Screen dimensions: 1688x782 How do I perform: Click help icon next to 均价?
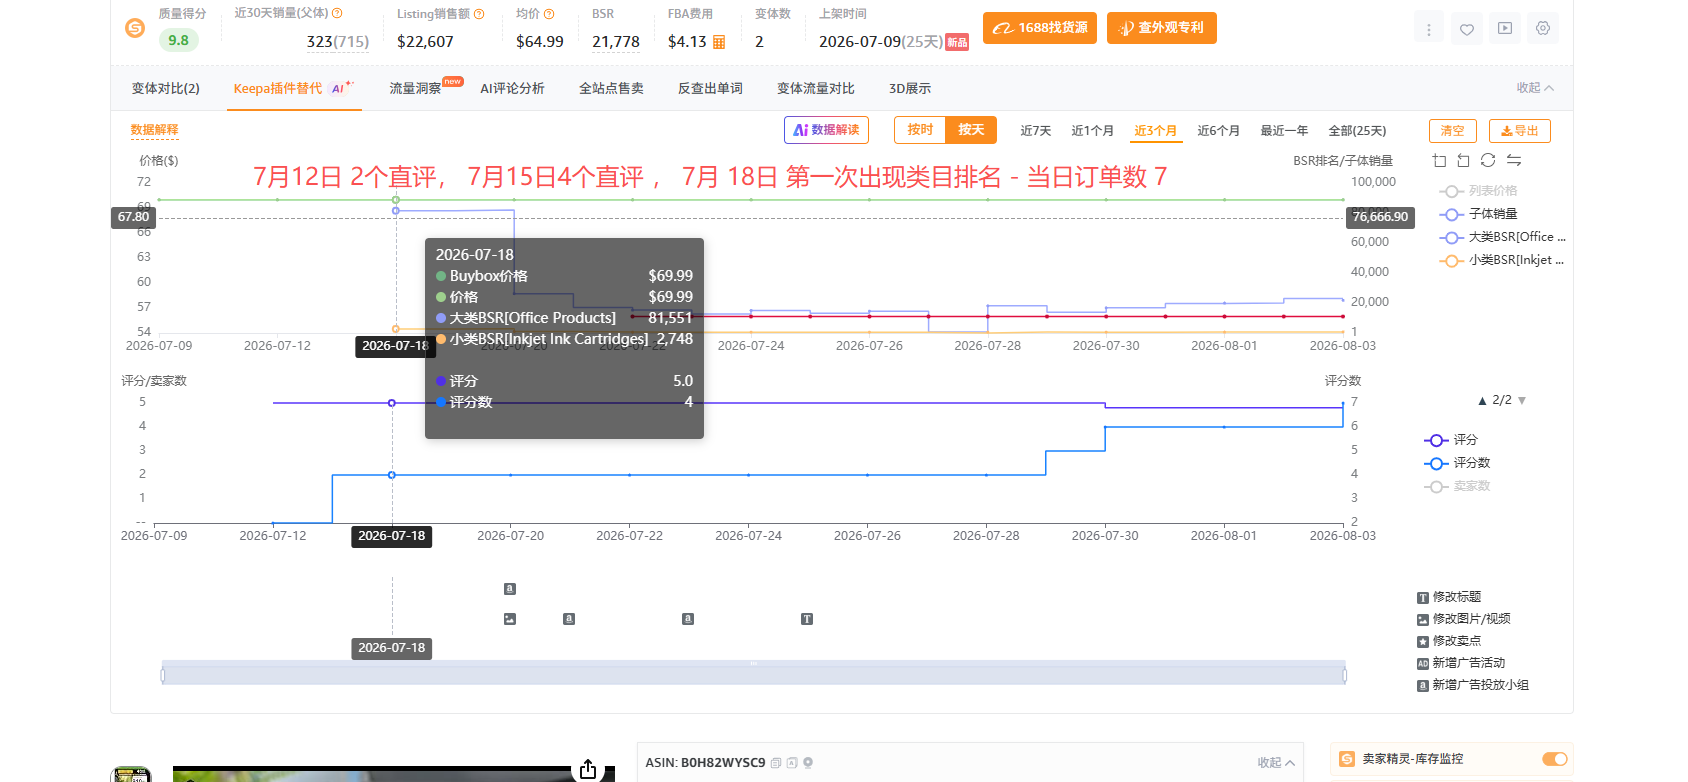(x=549, y=14)
